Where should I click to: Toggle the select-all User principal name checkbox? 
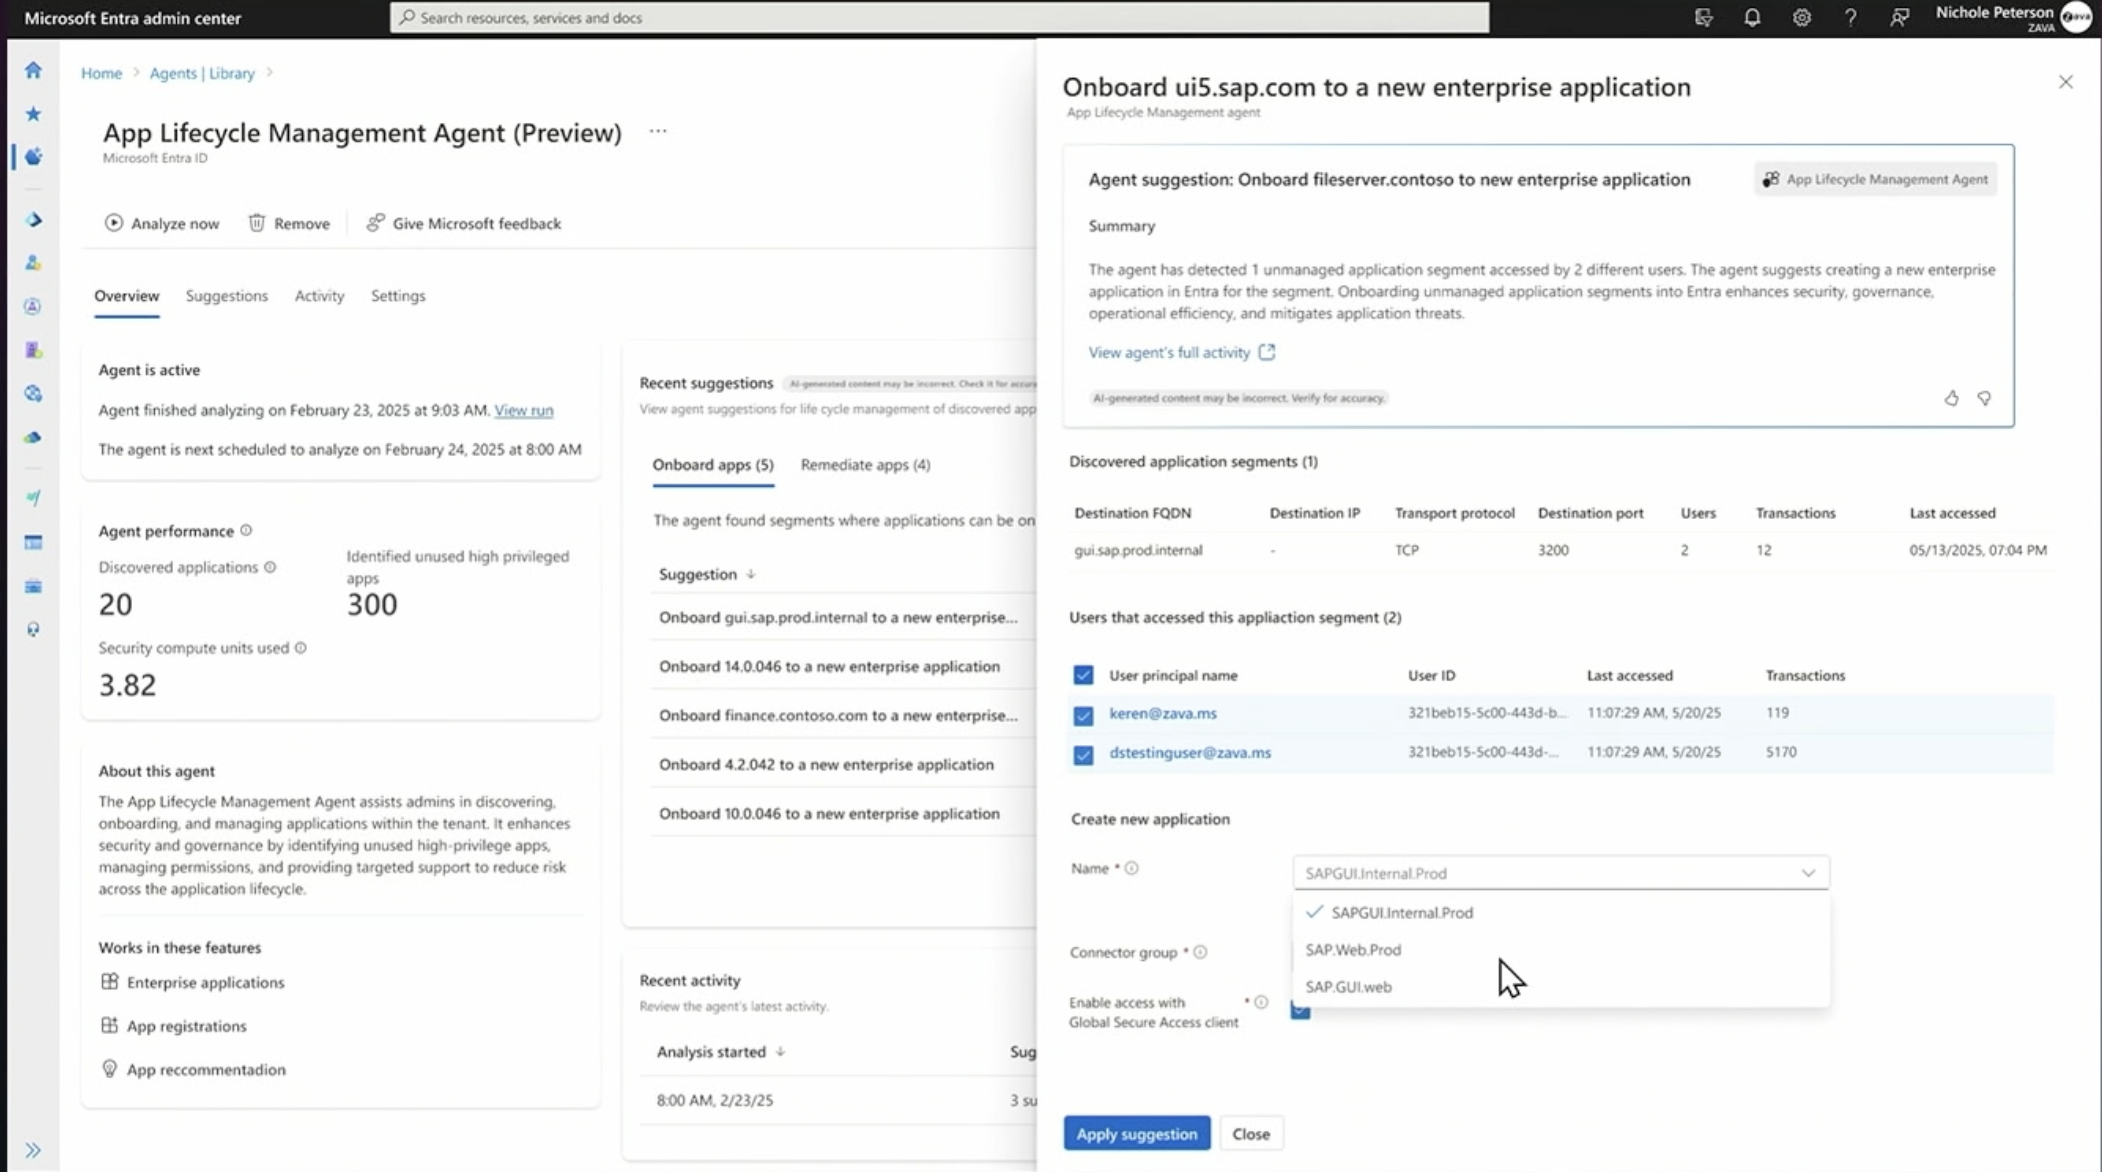[1083, 675]
